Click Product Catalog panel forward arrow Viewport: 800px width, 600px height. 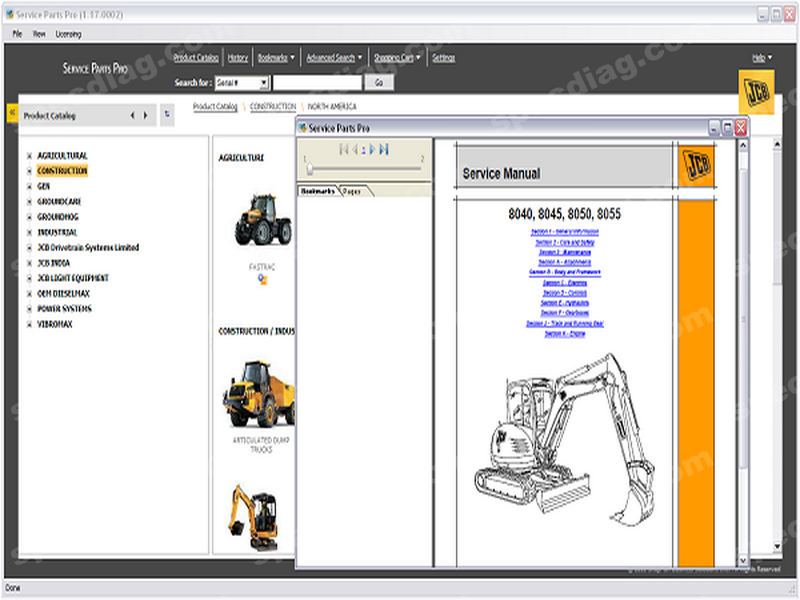coord(146,115)
